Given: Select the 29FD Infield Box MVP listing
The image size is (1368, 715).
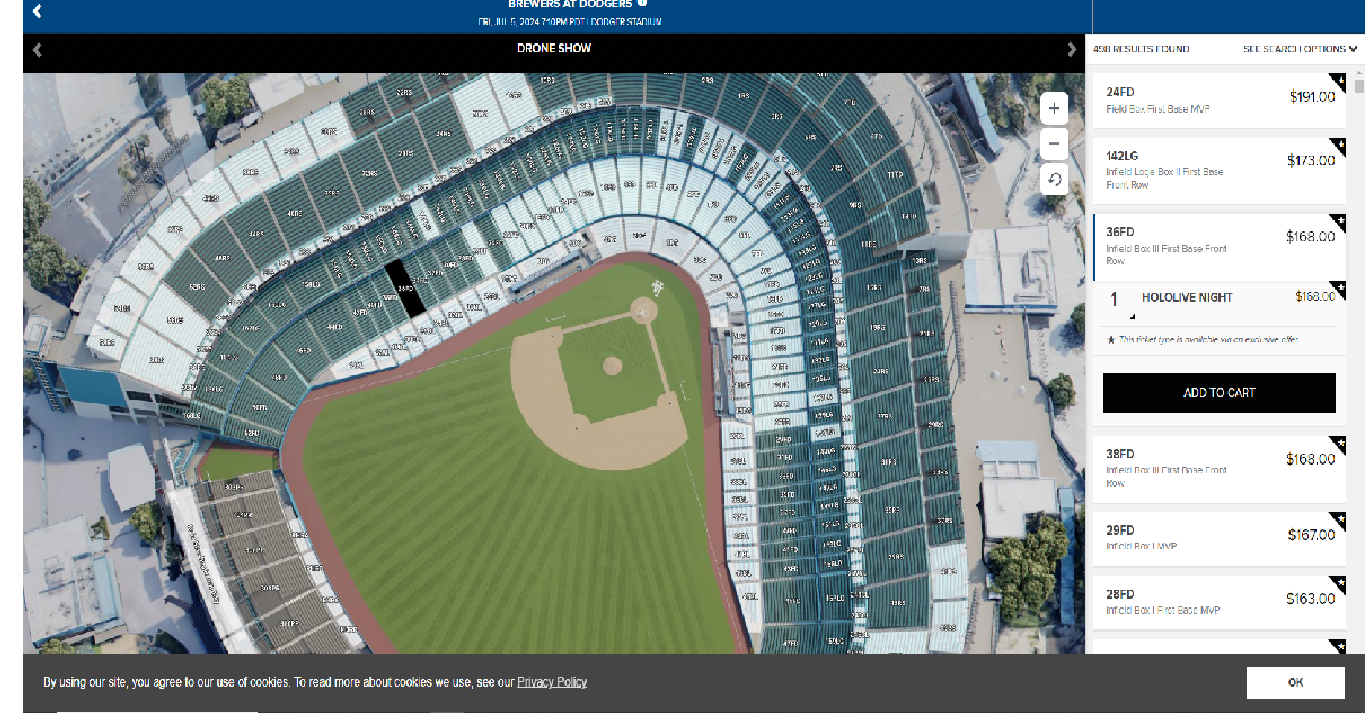Looking at the screenshot, I should [1218, 538].
